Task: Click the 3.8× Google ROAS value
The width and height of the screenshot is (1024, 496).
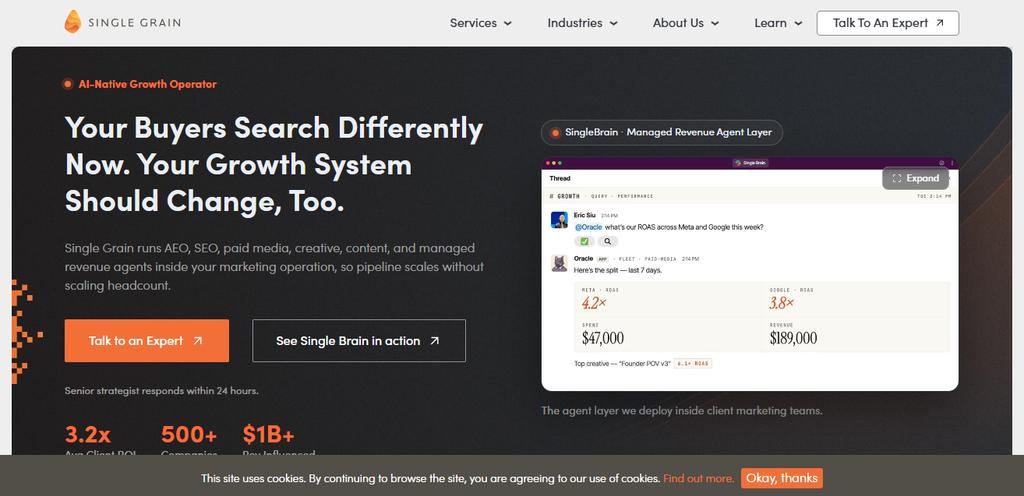Action: coord(782,303)
